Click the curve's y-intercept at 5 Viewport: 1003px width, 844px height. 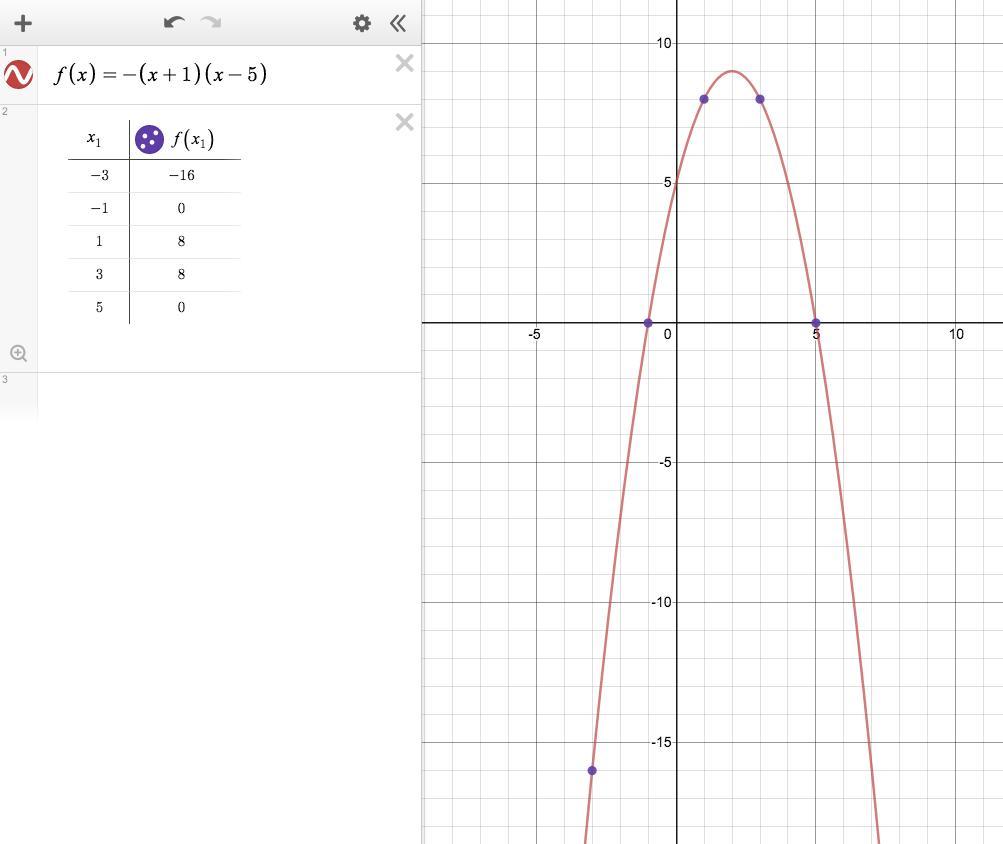(676, 183)
